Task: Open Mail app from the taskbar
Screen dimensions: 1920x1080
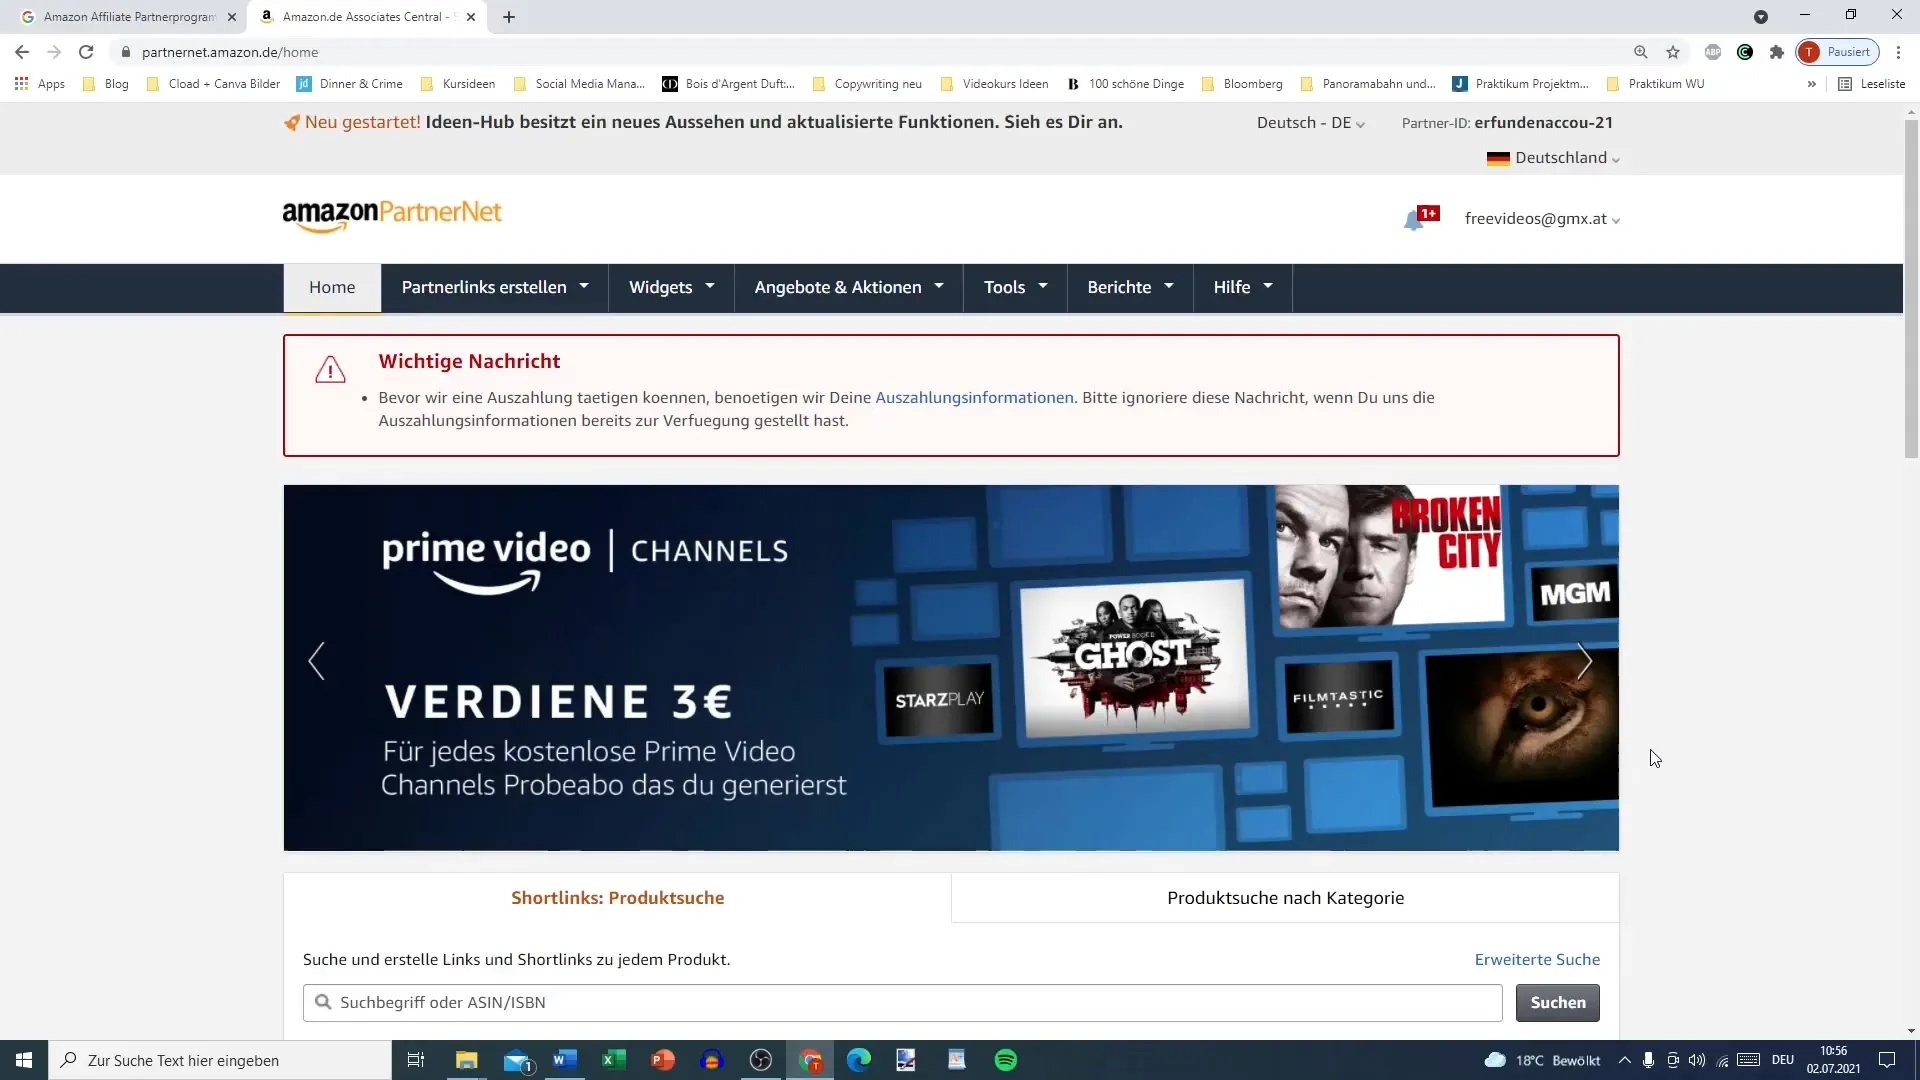Action: (x=517, y=1060)
